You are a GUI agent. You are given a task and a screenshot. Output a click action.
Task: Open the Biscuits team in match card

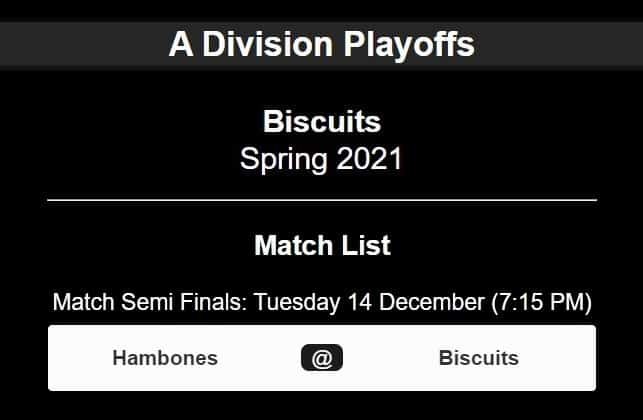point(479,358)
